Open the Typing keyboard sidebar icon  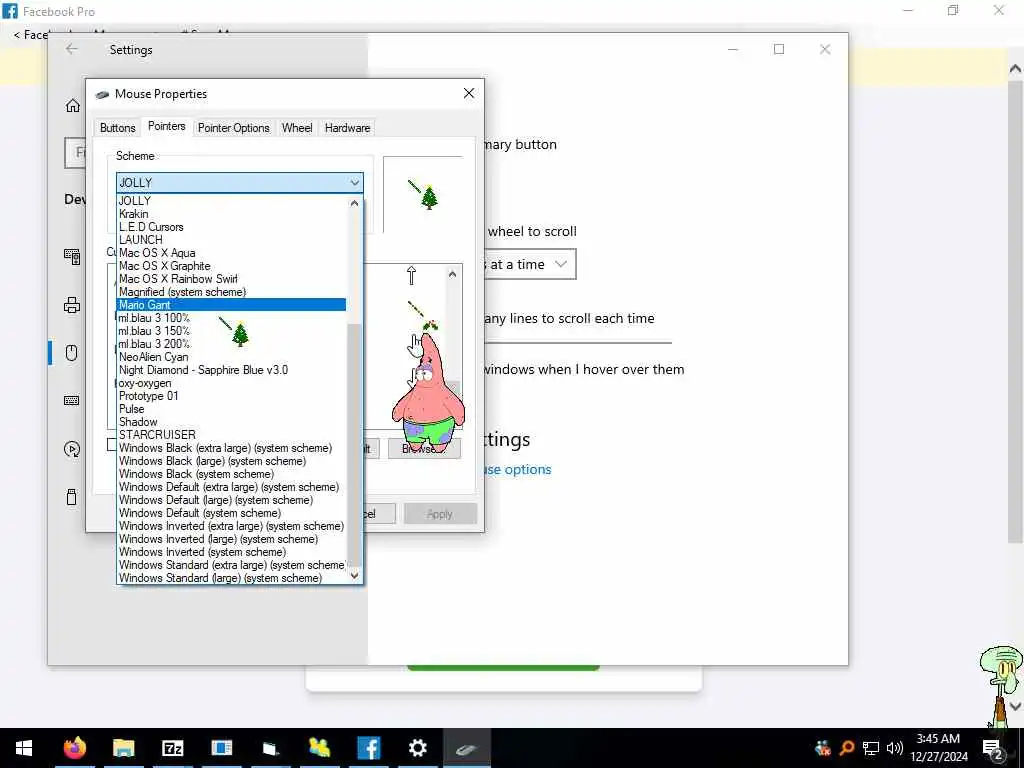(x=72, y=400)
